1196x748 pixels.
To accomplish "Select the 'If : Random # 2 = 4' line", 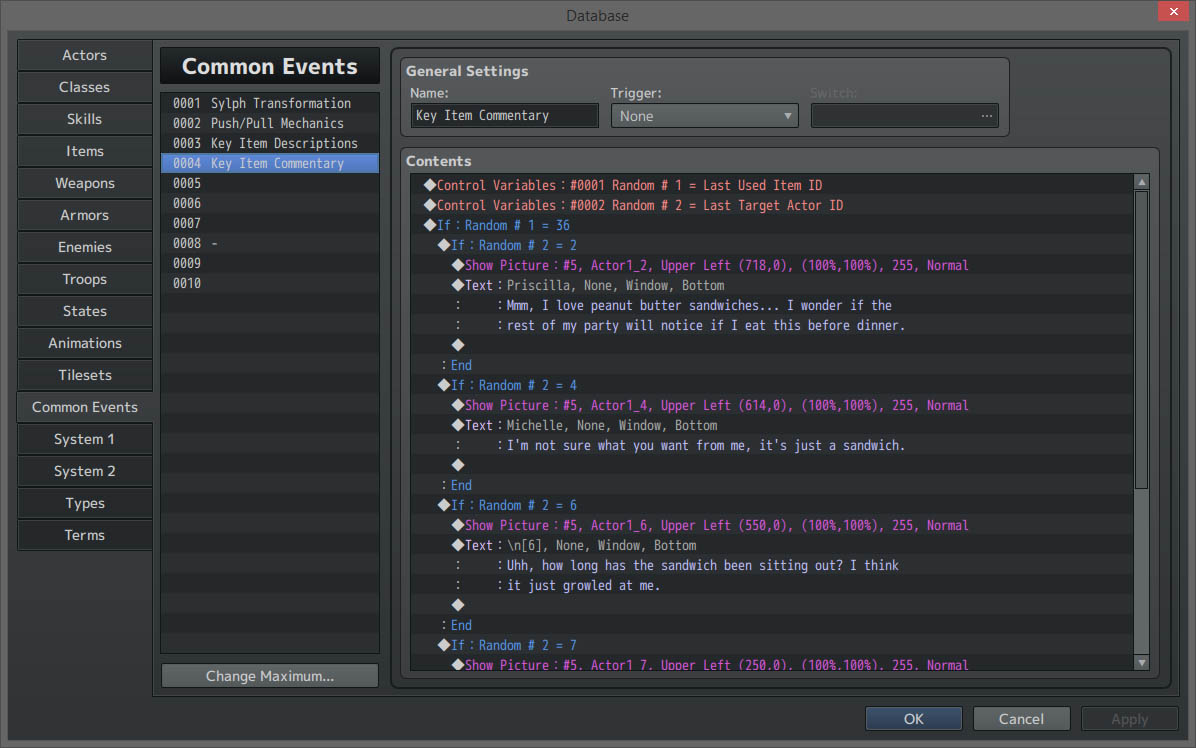I will point(772,385).
